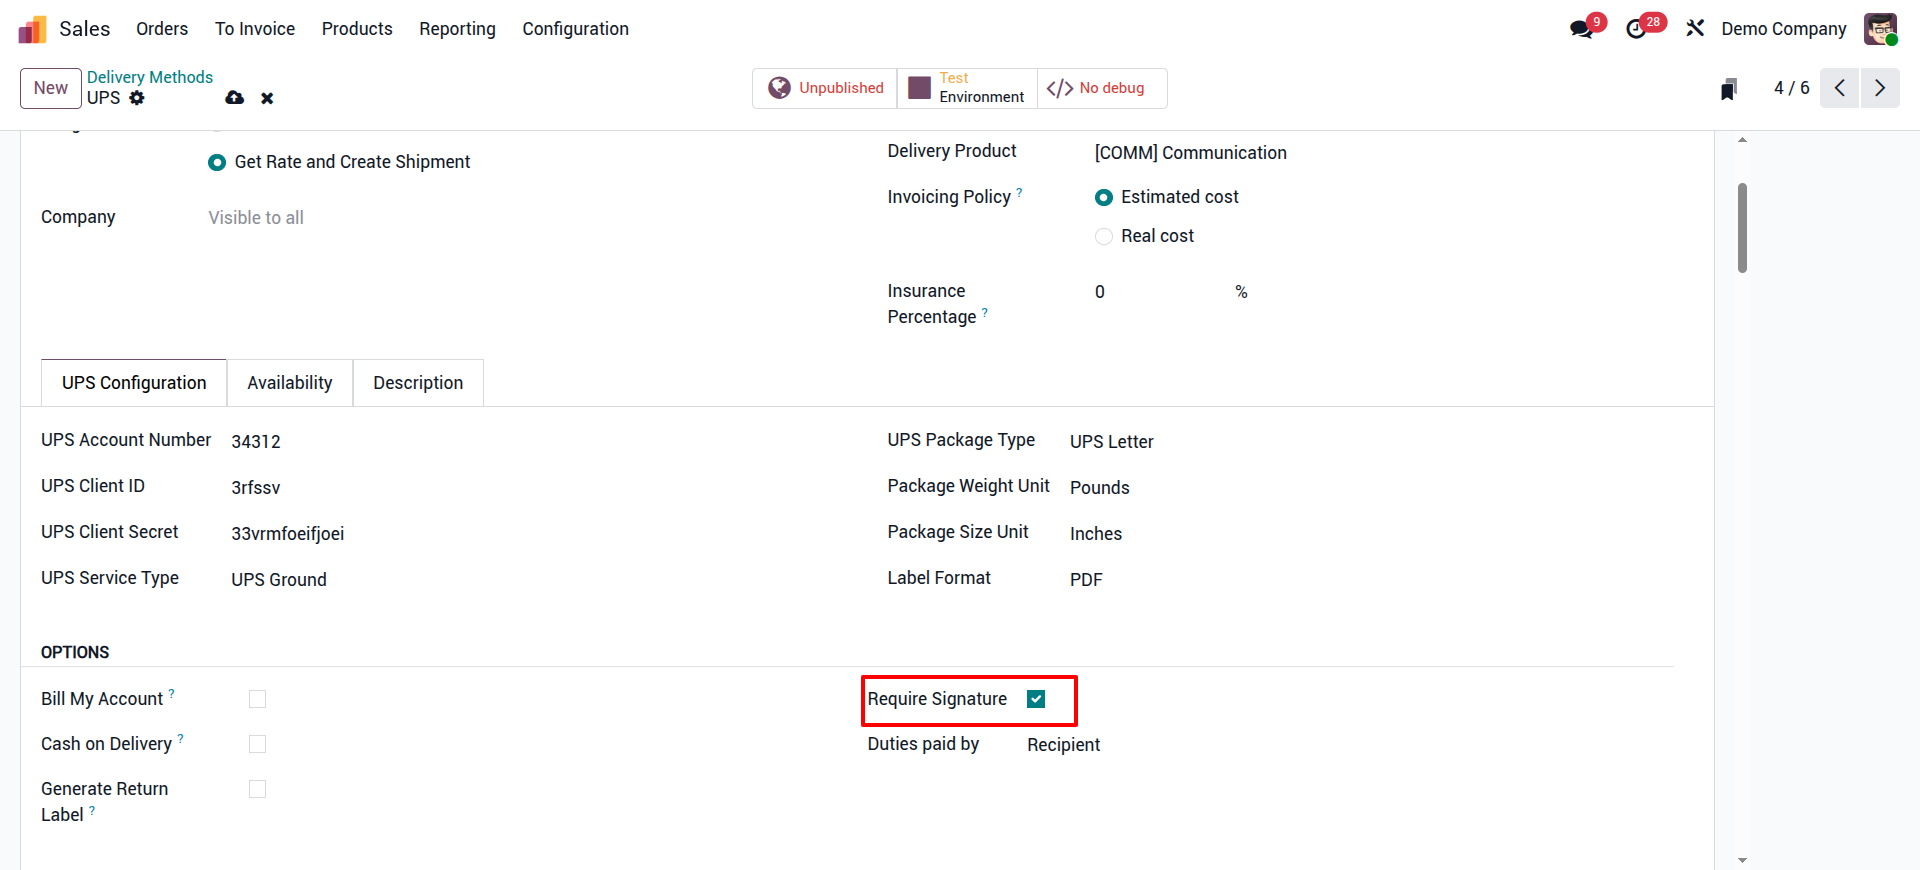Save record with cloud upload icon

pos(235,98)
